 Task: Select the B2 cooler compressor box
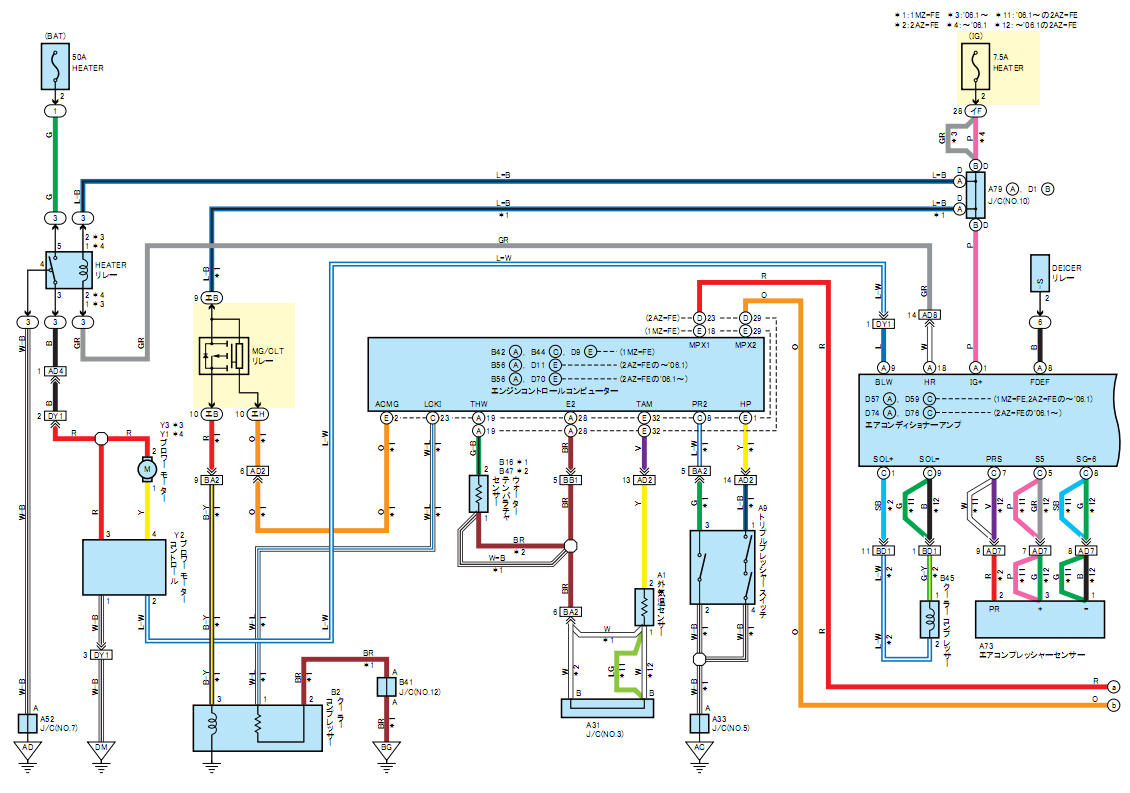[x=257, y=728]
